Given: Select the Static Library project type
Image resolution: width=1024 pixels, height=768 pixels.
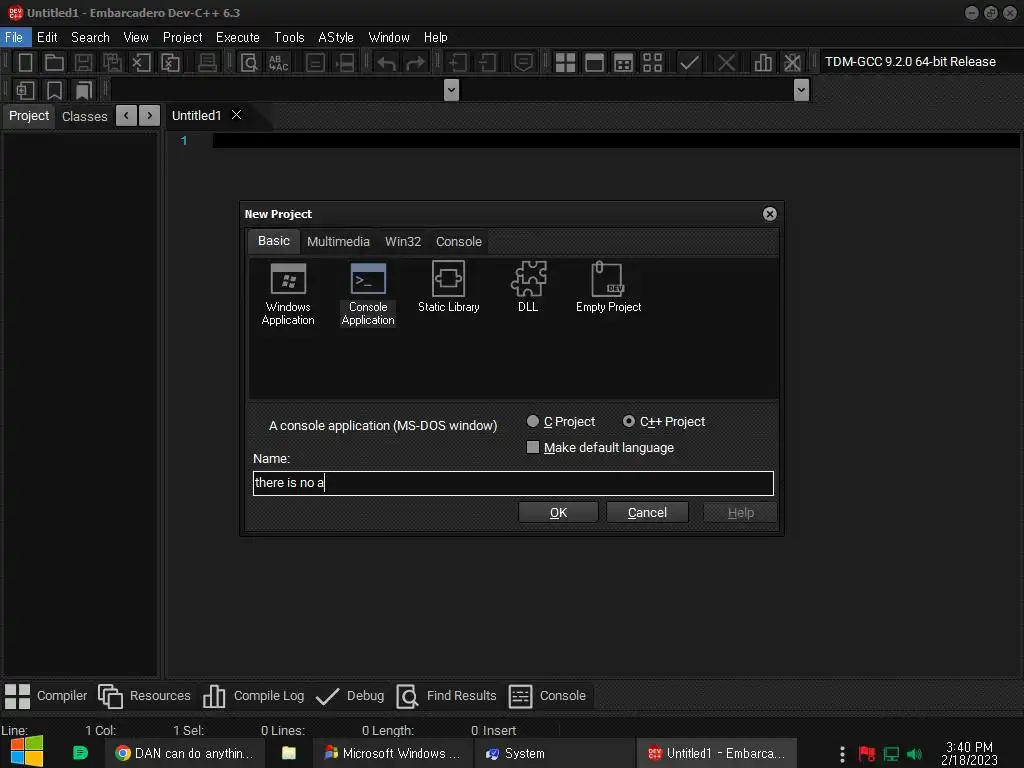Looking at the screenshot, I should pyautogui.click(x=449, y=287).
